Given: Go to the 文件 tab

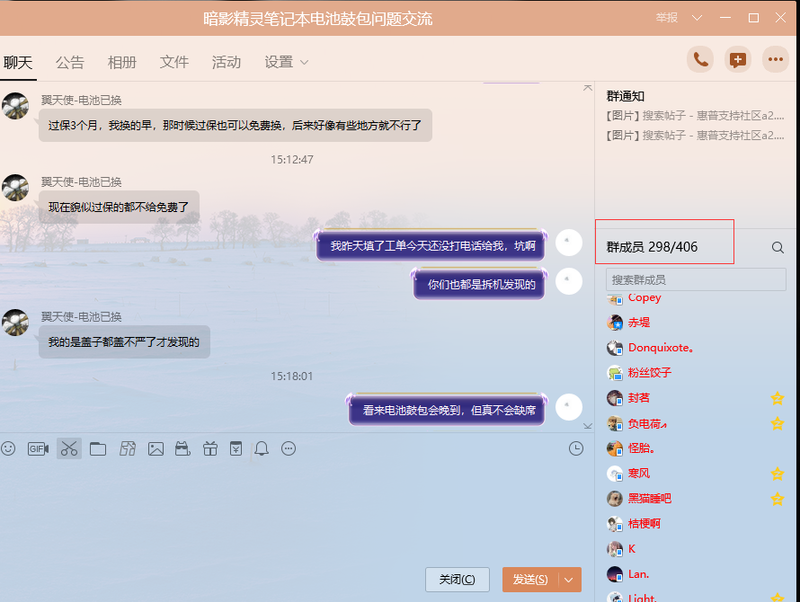Looking at the screenshot, I should 174,62.
